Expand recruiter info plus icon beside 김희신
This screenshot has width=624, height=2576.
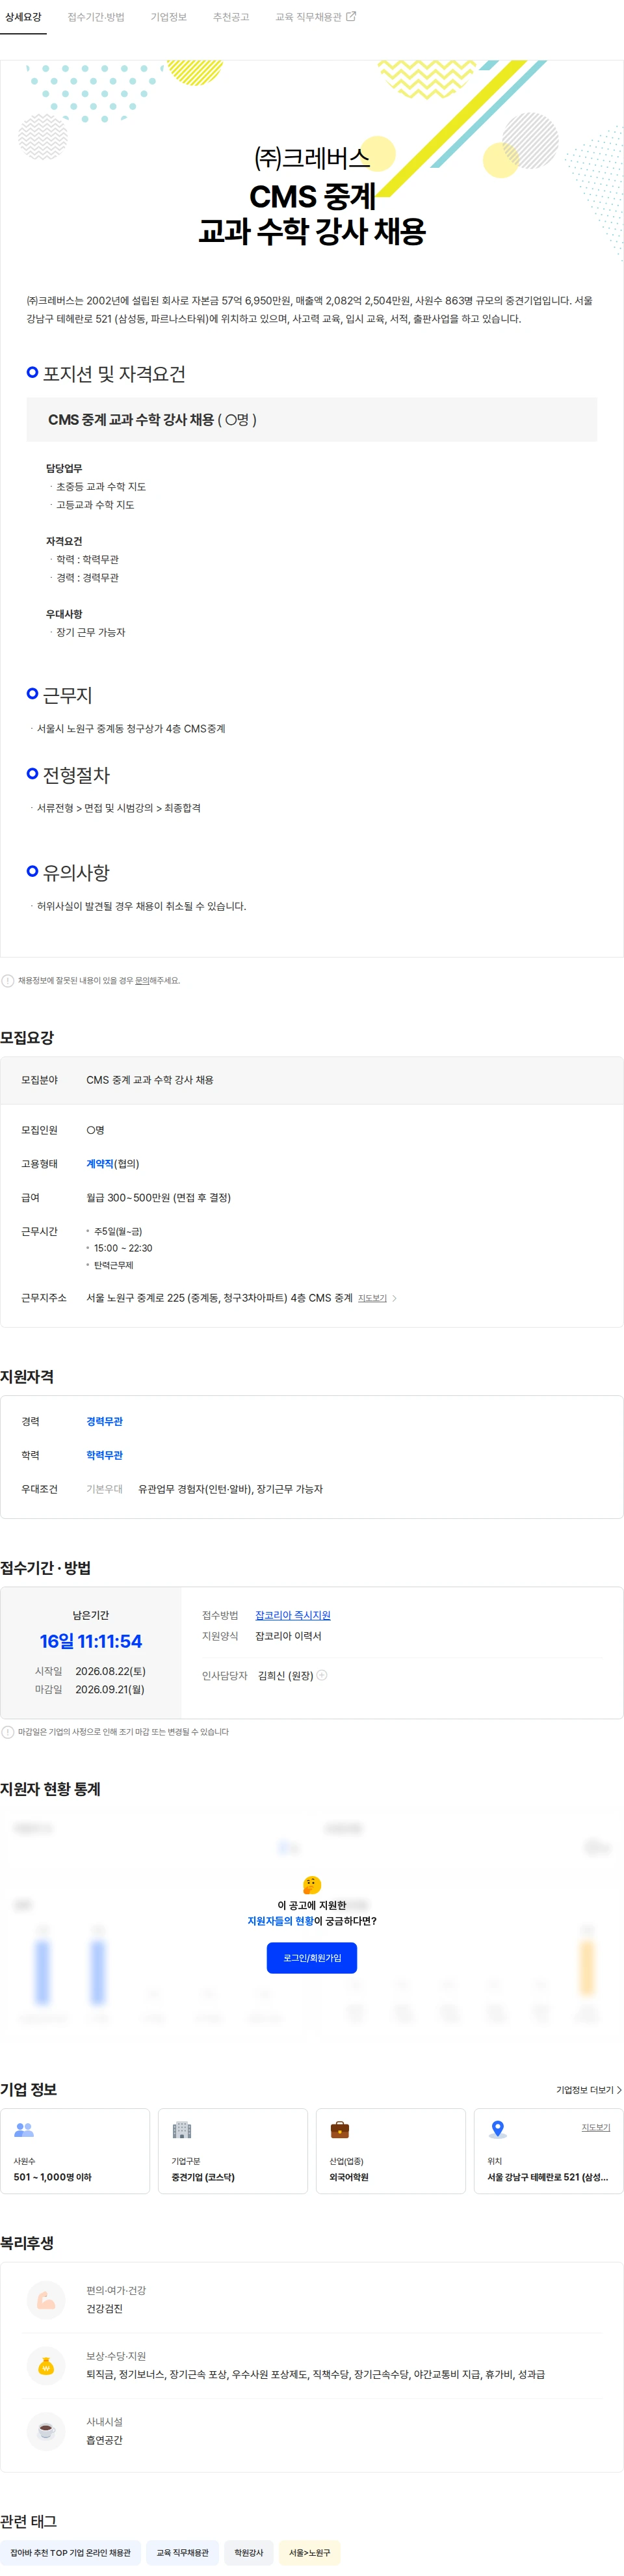click(322, 1675)
